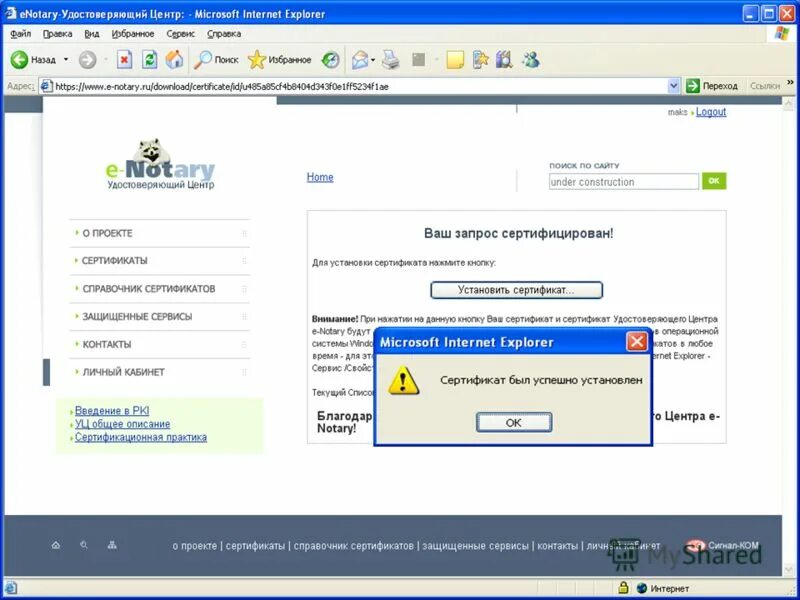Click the yellow Discuss note icon

(x=455, y=60)
